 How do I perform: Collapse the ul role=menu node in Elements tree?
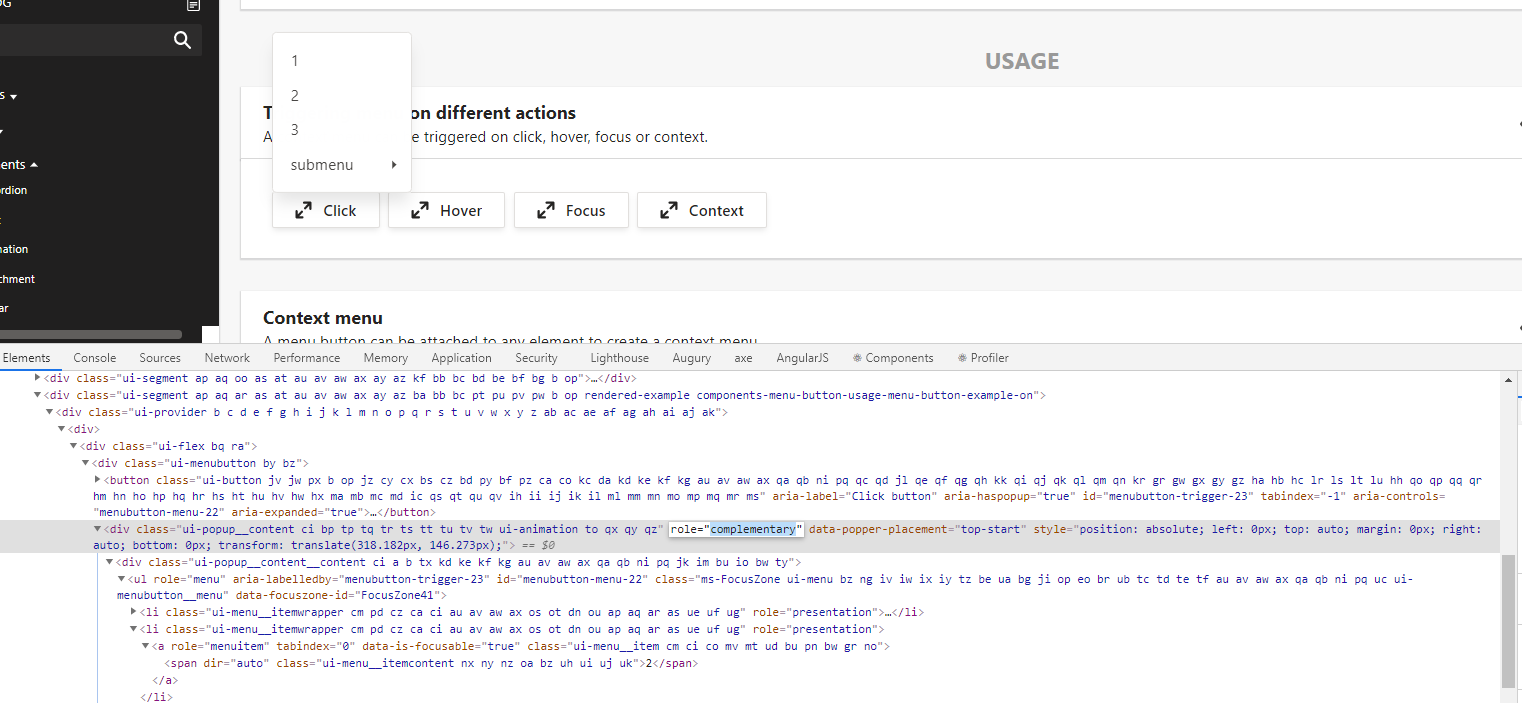coord(120,578)
